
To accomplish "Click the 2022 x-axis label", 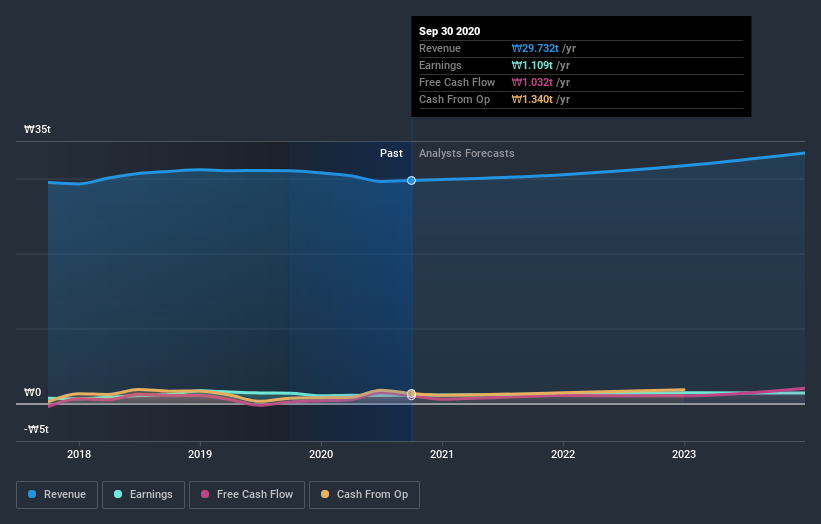I will (563, 454).
